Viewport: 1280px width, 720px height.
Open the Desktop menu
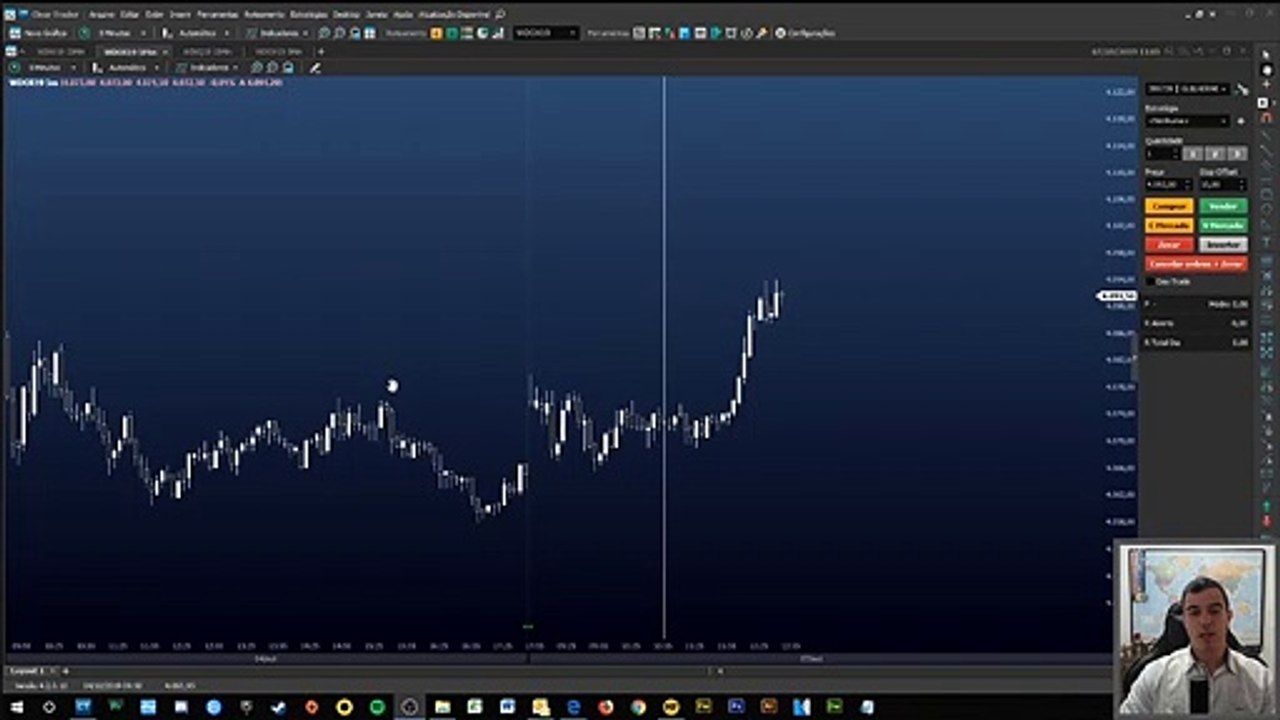click(346, 15)
